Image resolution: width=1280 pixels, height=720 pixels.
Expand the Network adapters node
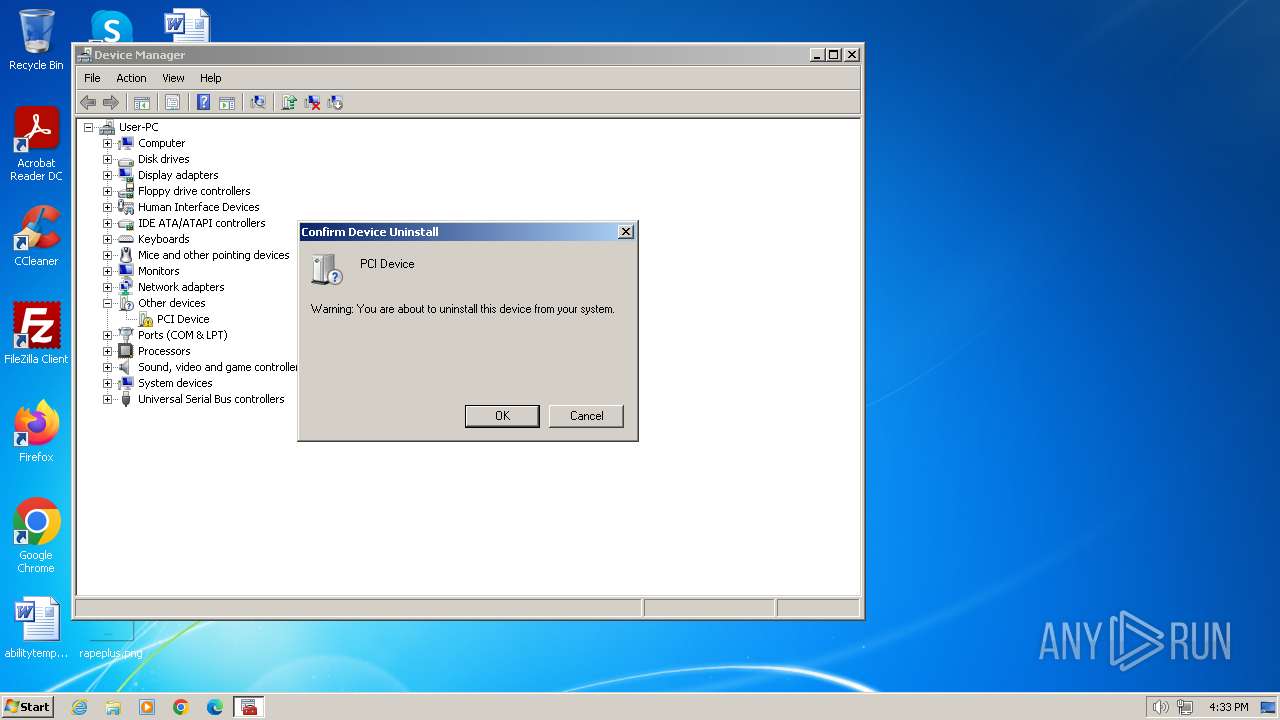coord(107,287)
